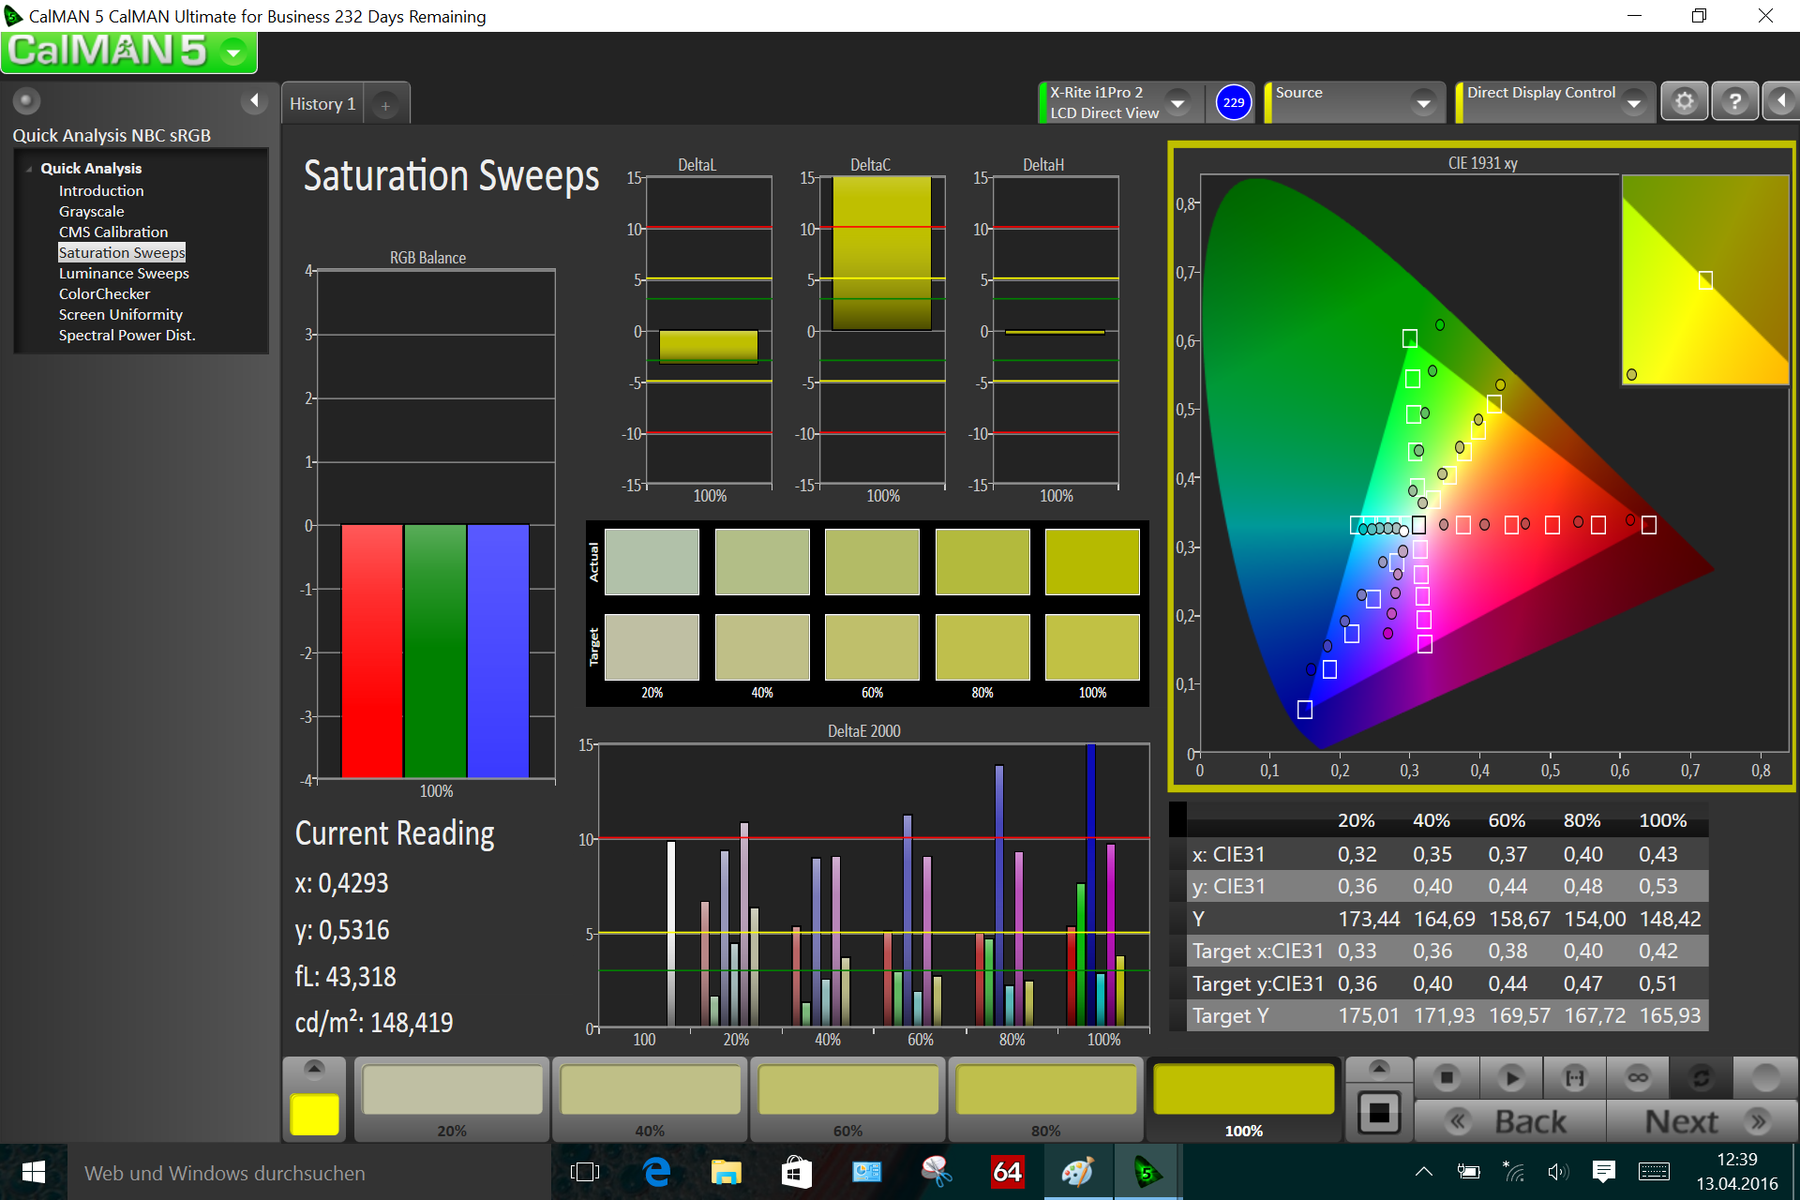Click the refresh/sync meter icon
Screen dimensions: 1800x1200
click(1701, 1077)
